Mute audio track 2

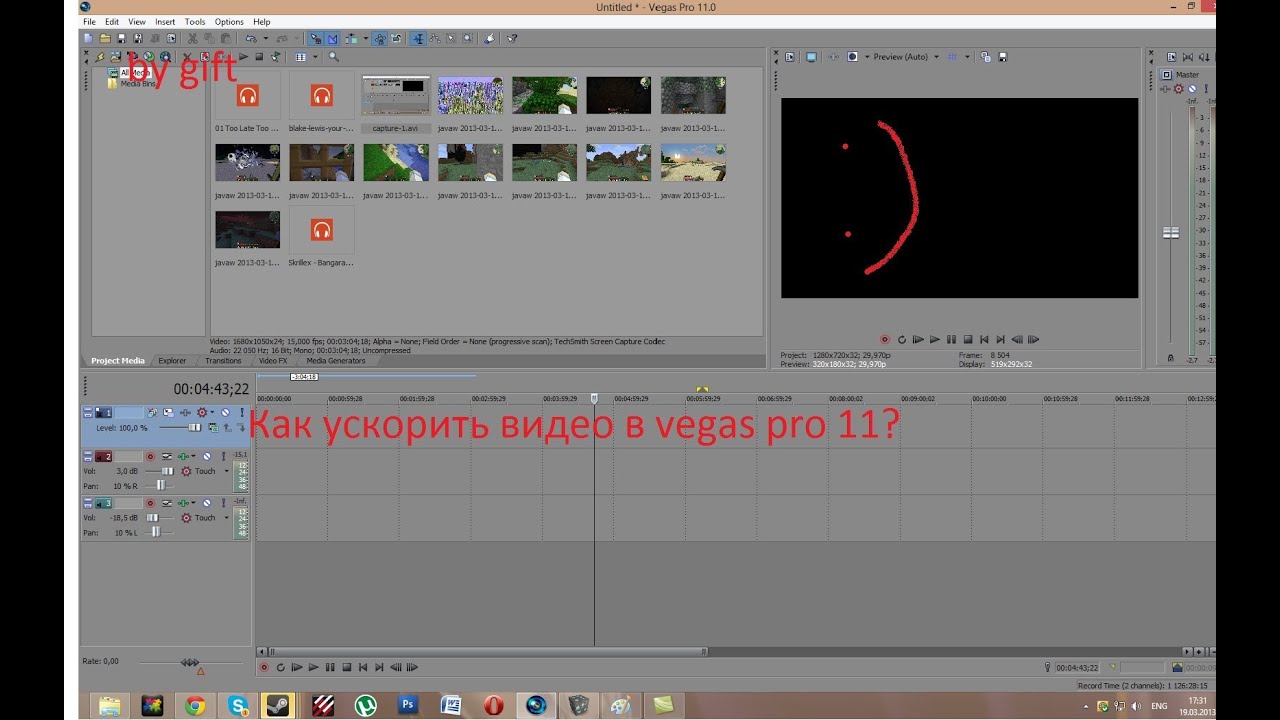coord(207,456)
